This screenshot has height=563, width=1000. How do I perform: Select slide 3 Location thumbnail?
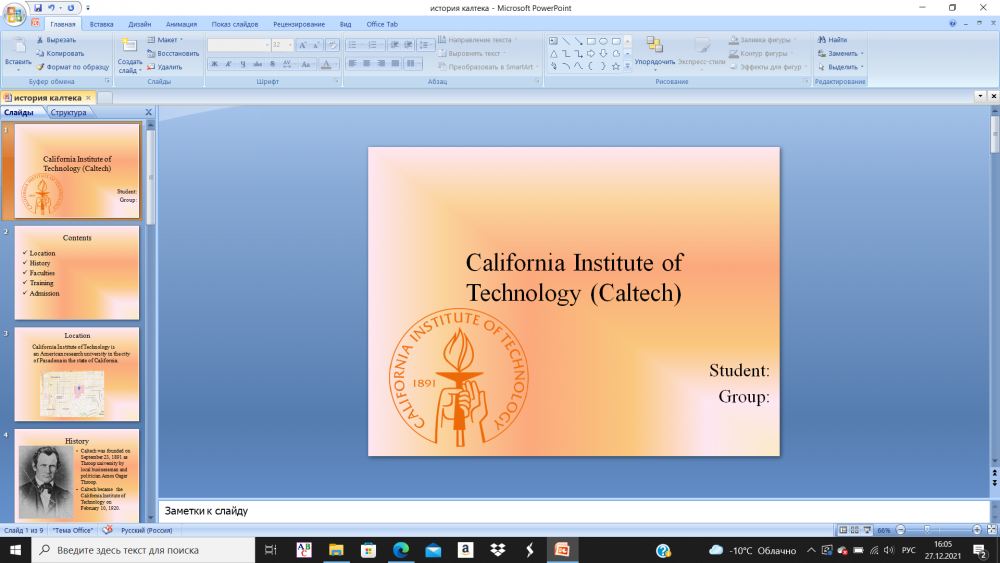77,374
